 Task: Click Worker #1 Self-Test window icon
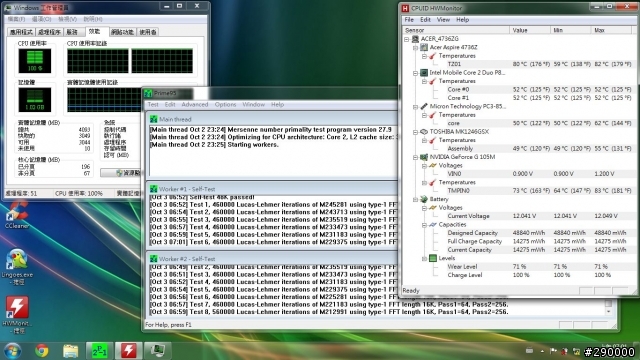153,189
